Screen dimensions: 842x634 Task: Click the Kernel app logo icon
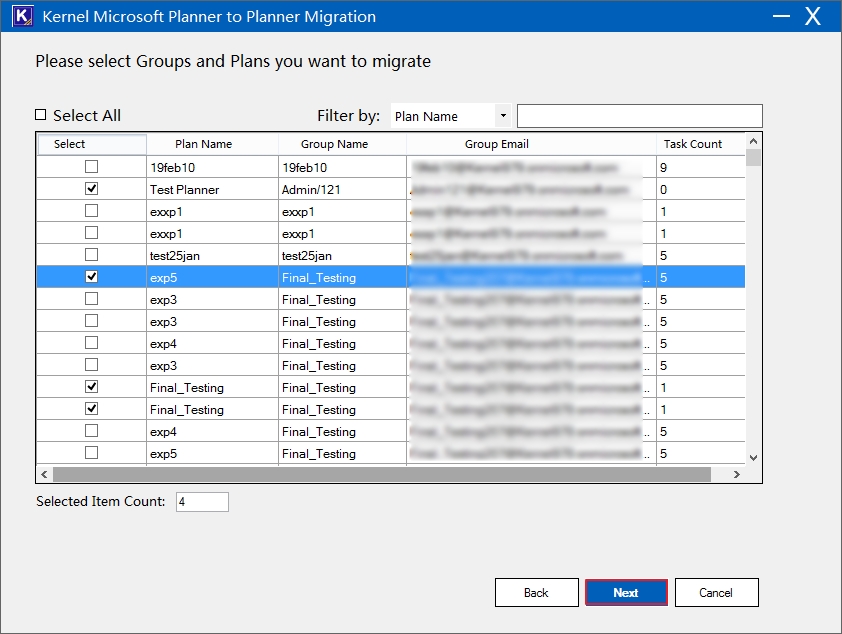(x=23, y=16)
